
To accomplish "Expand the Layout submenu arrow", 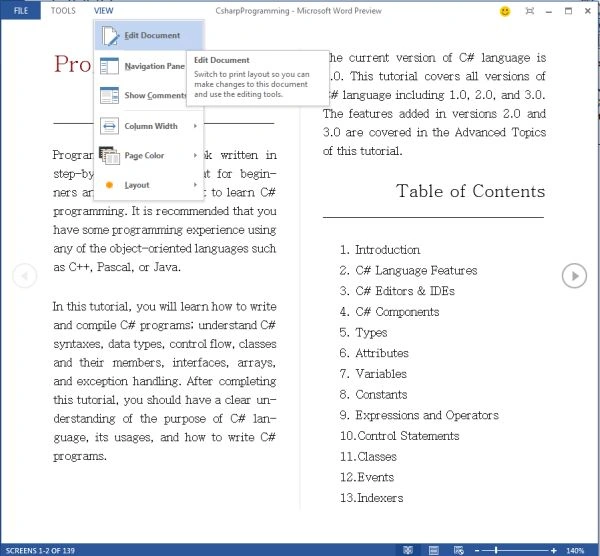I will click(x=195, y=185).
